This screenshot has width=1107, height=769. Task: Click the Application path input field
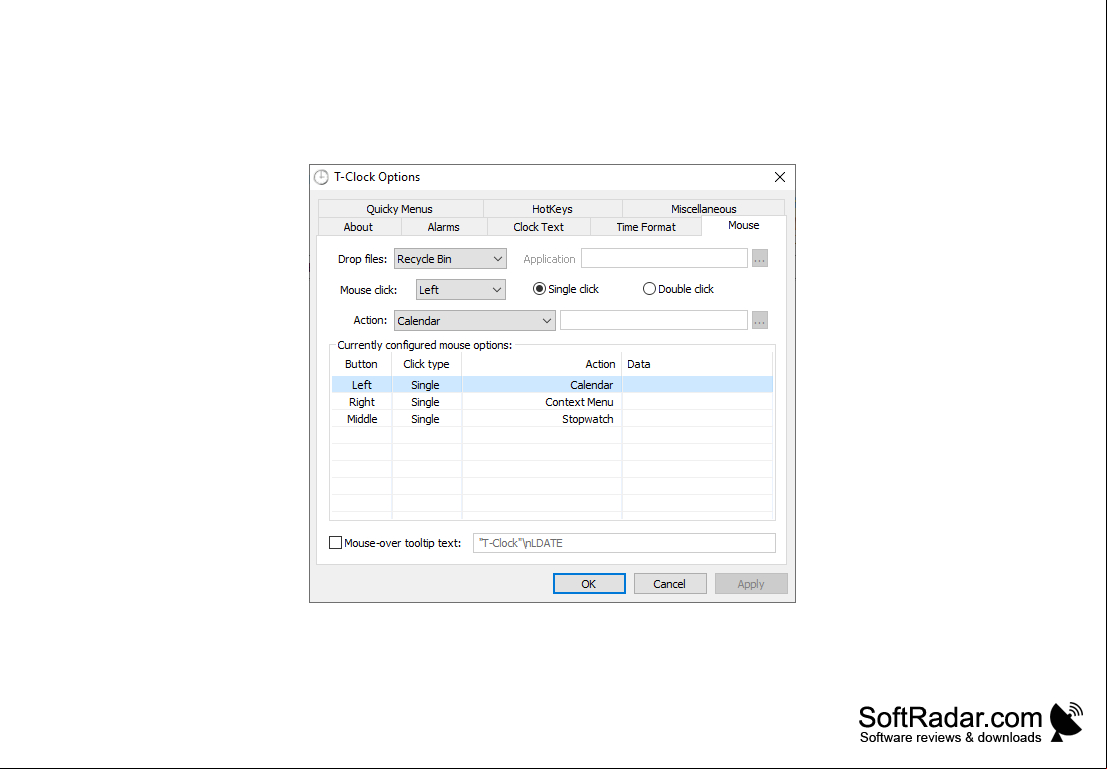point(664,258)
